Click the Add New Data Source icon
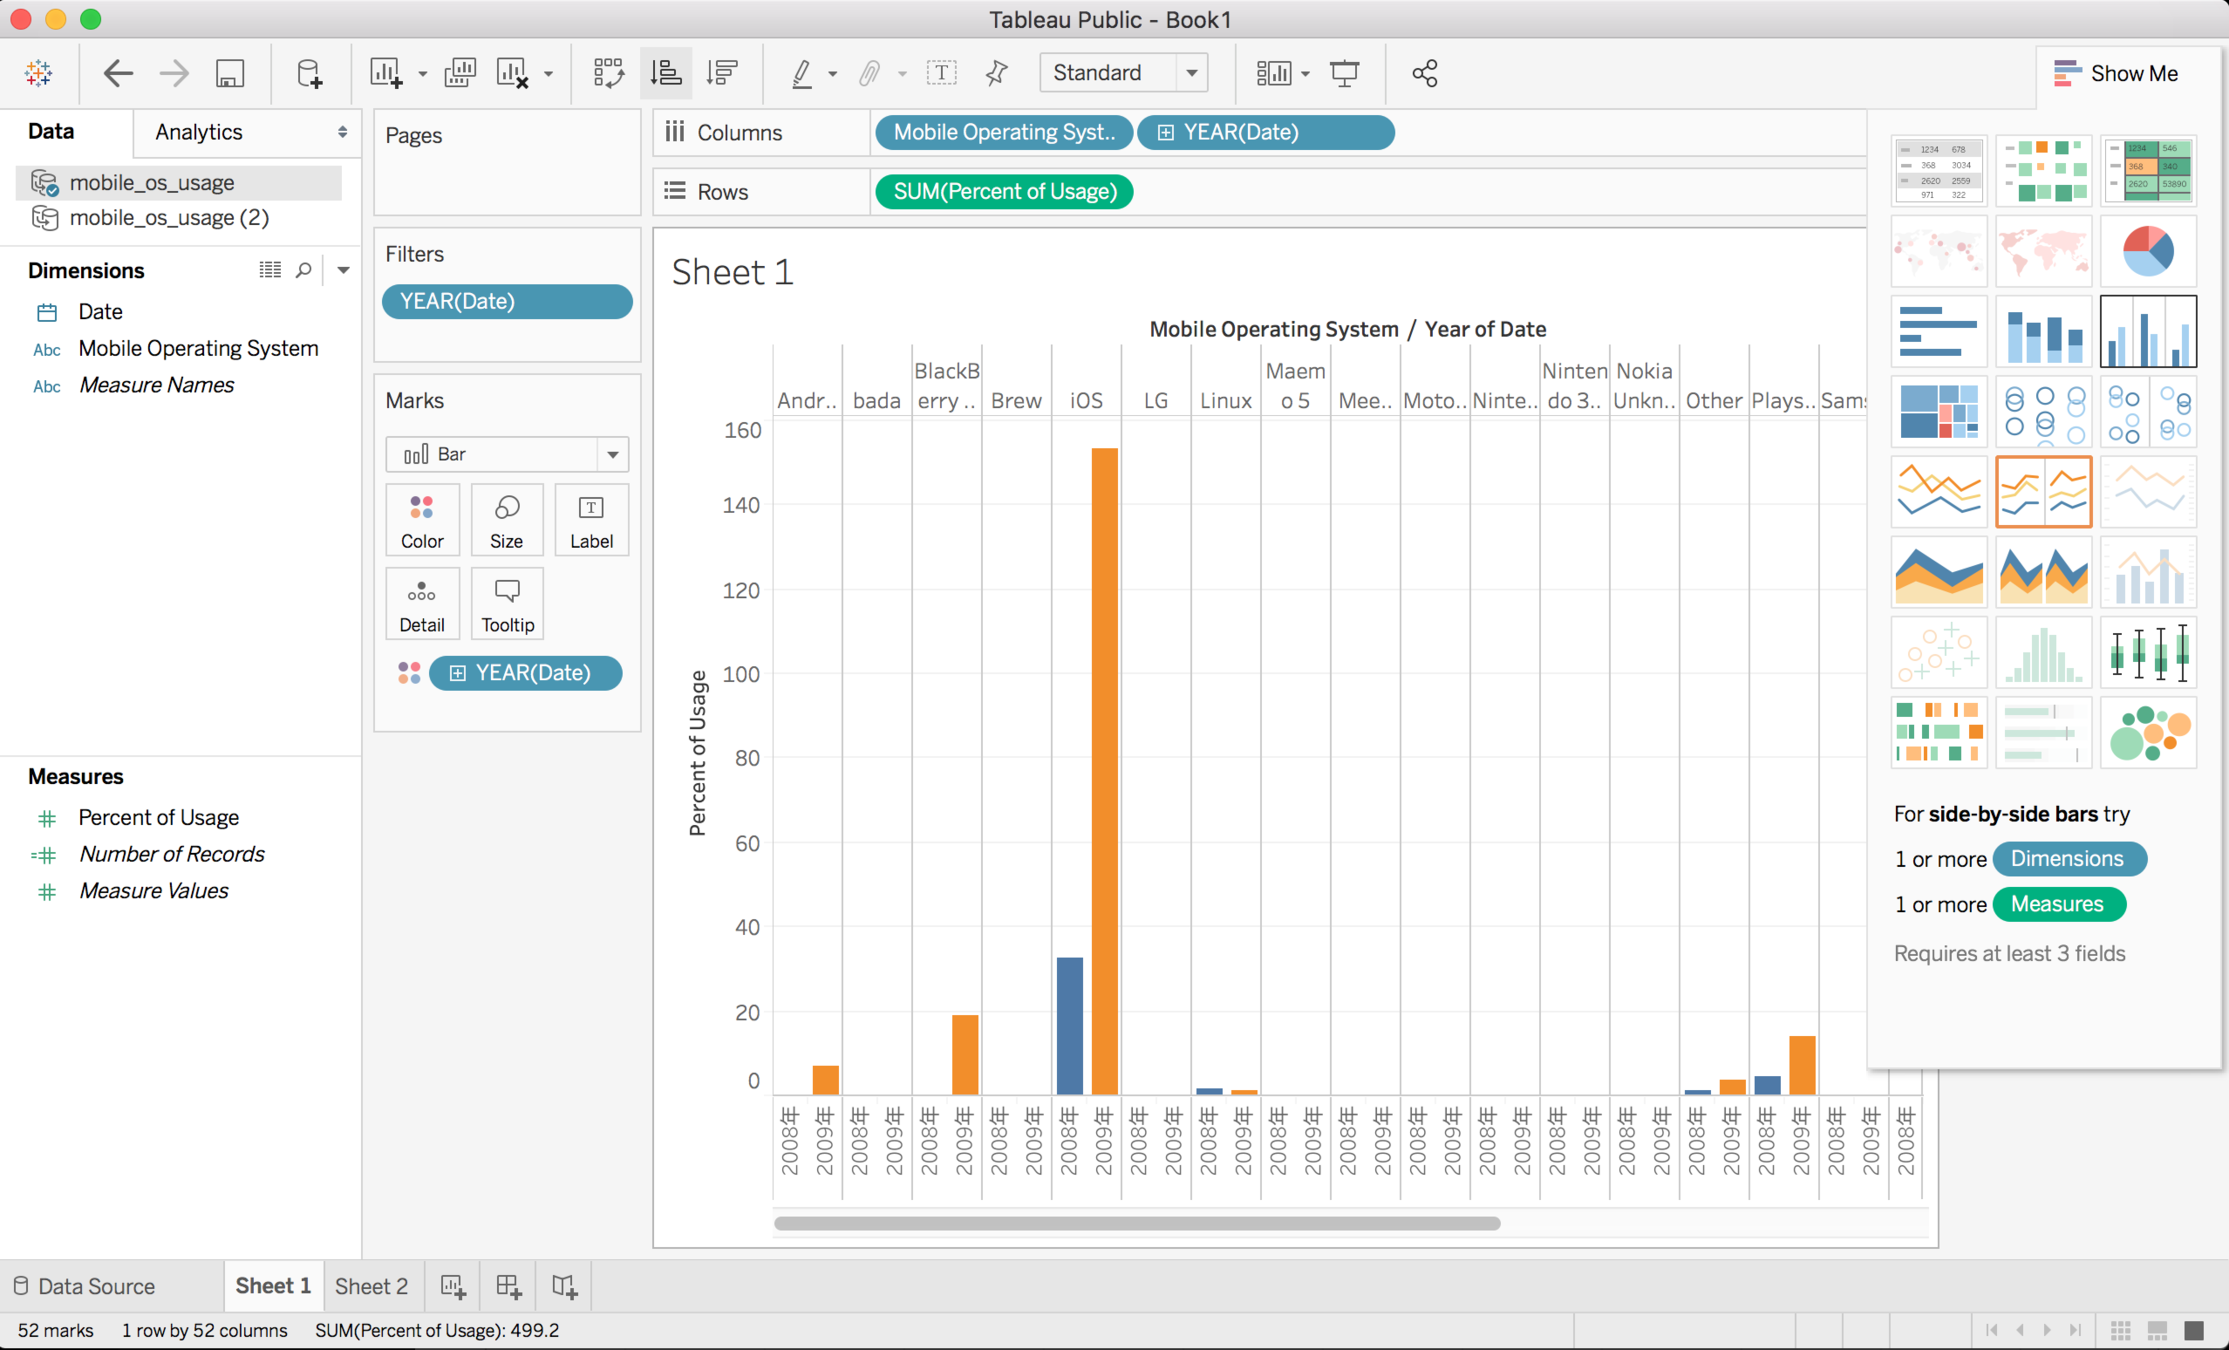Image resolution: width=2229 pixels, height=1350 pixels. pyautogui.click(x=309, y=73)
